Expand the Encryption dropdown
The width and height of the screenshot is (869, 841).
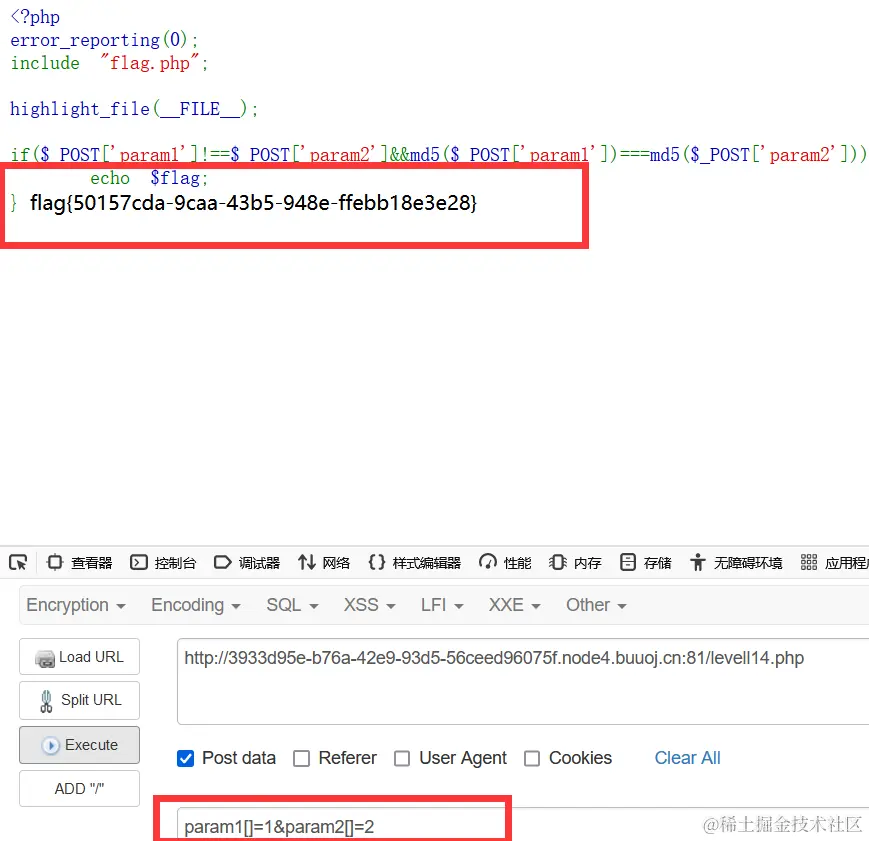[76, 605]
